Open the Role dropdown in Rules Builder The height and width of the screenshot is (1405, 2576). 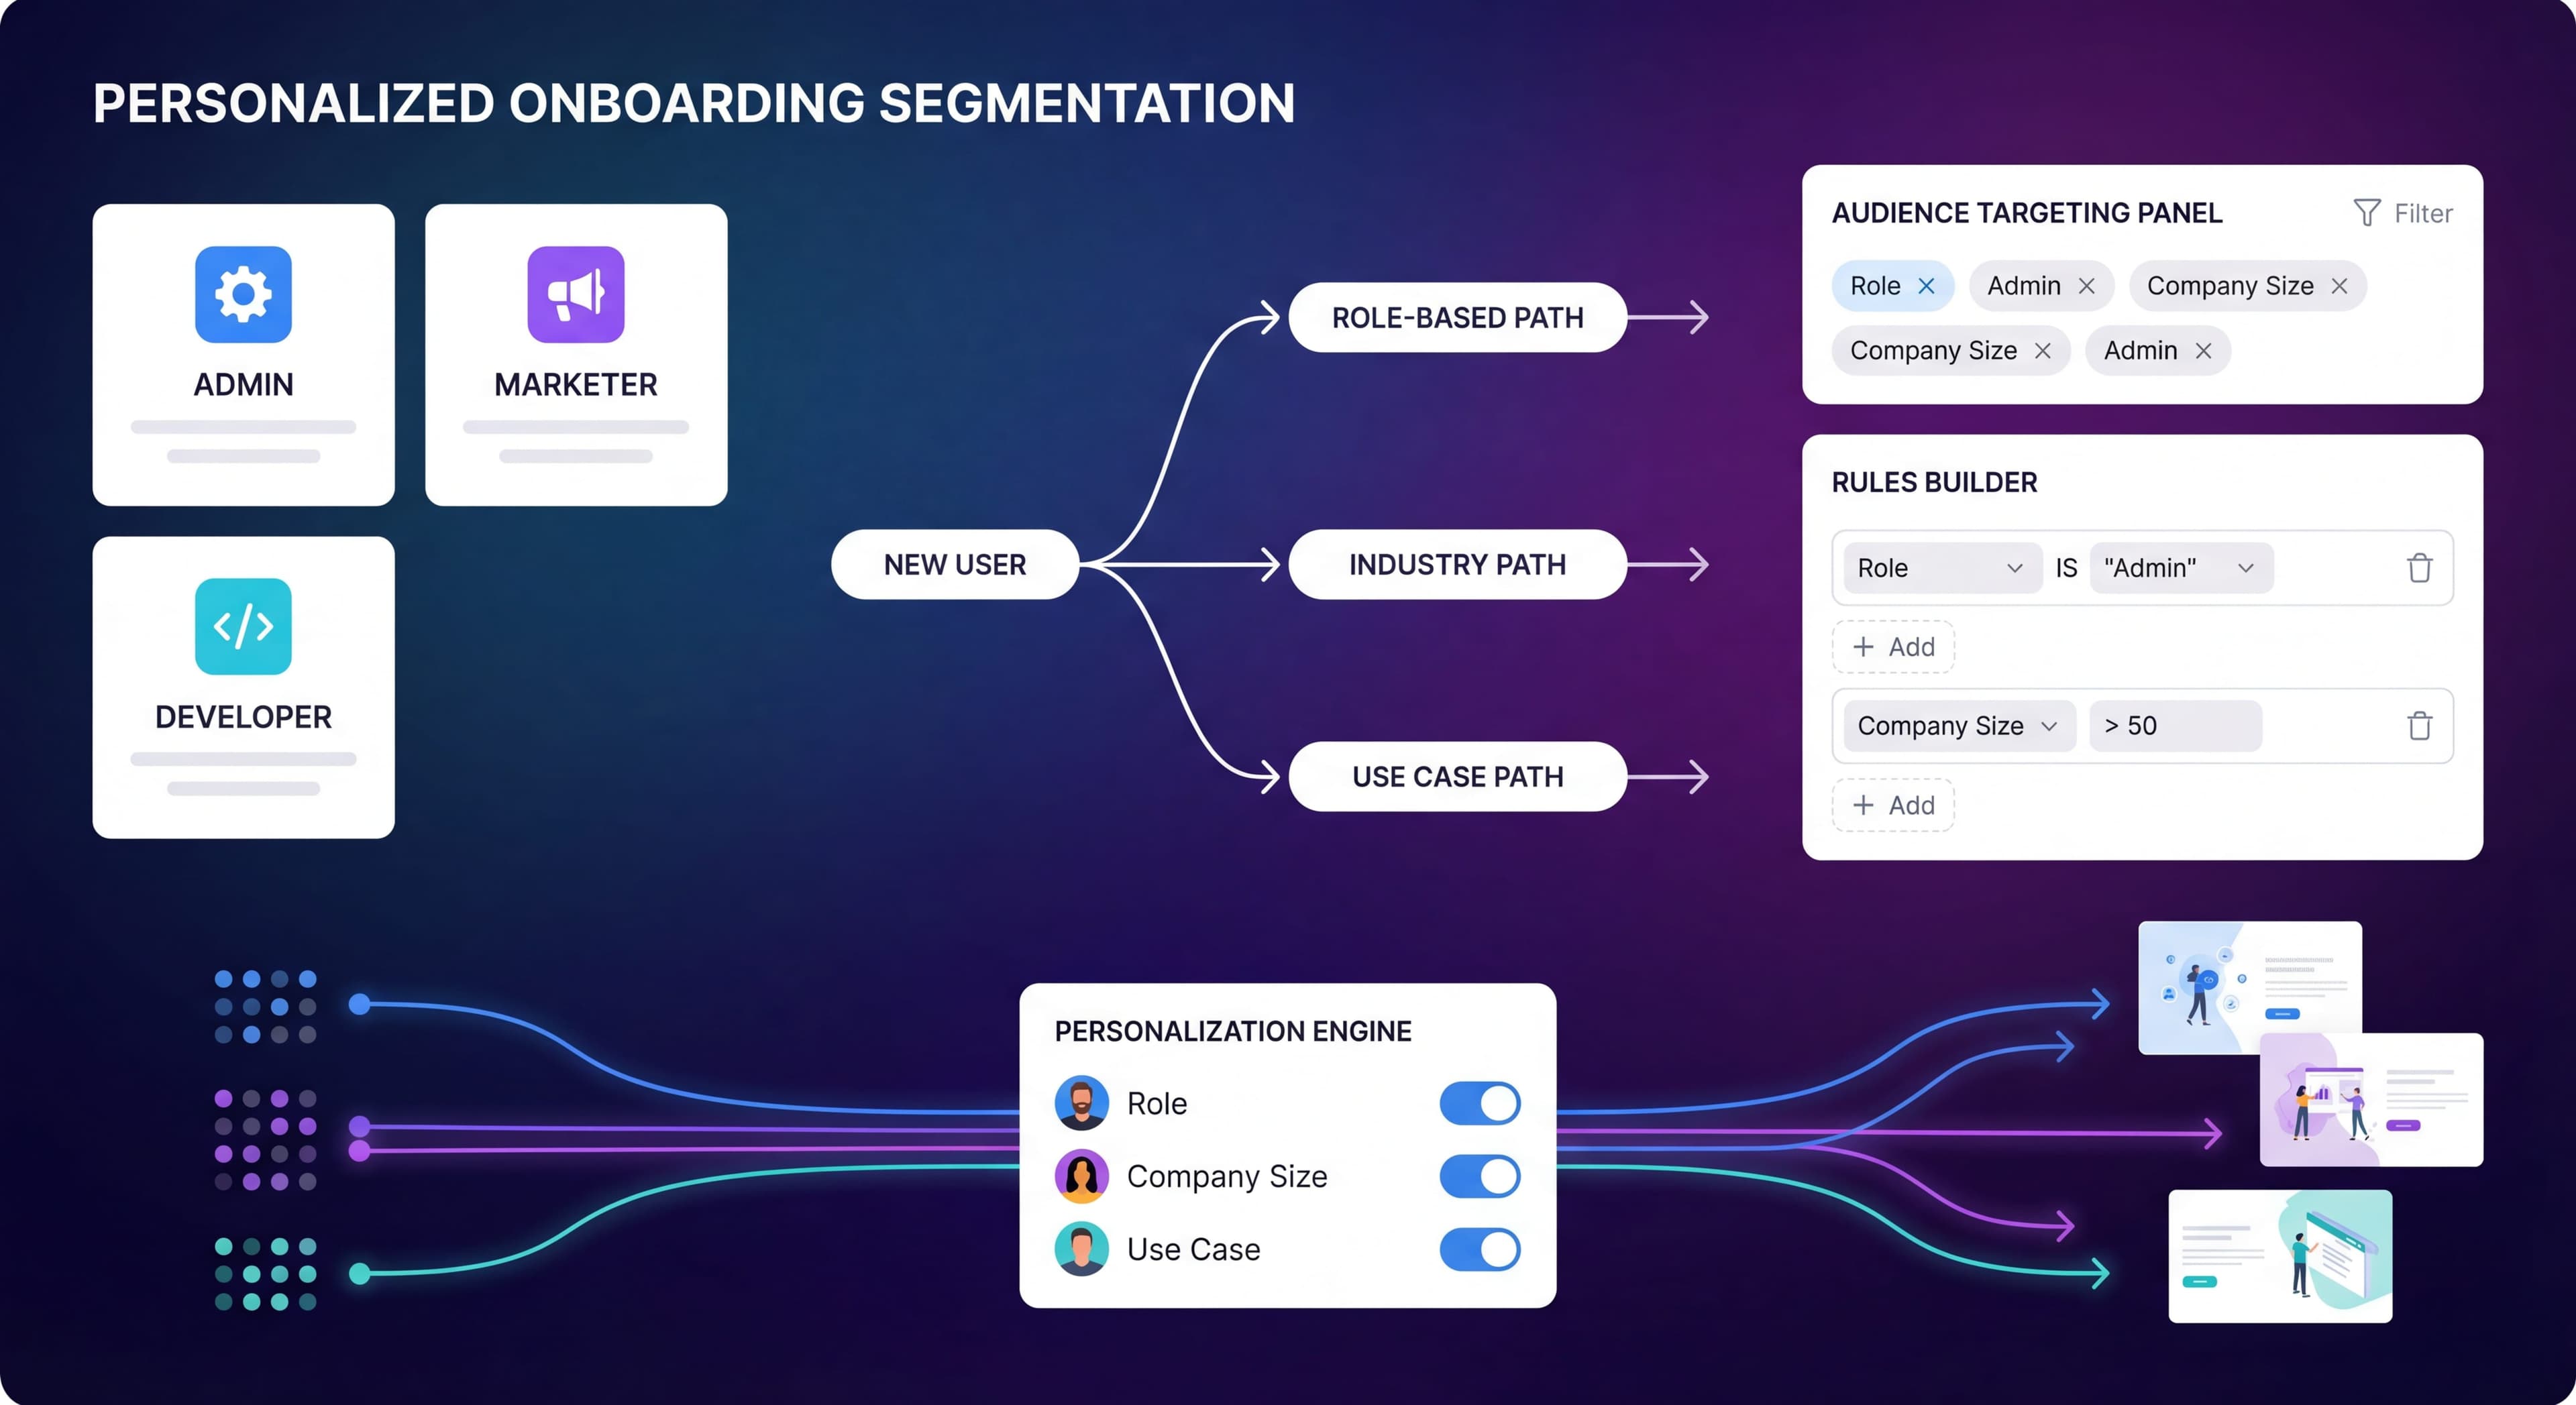coord(1940,568)
